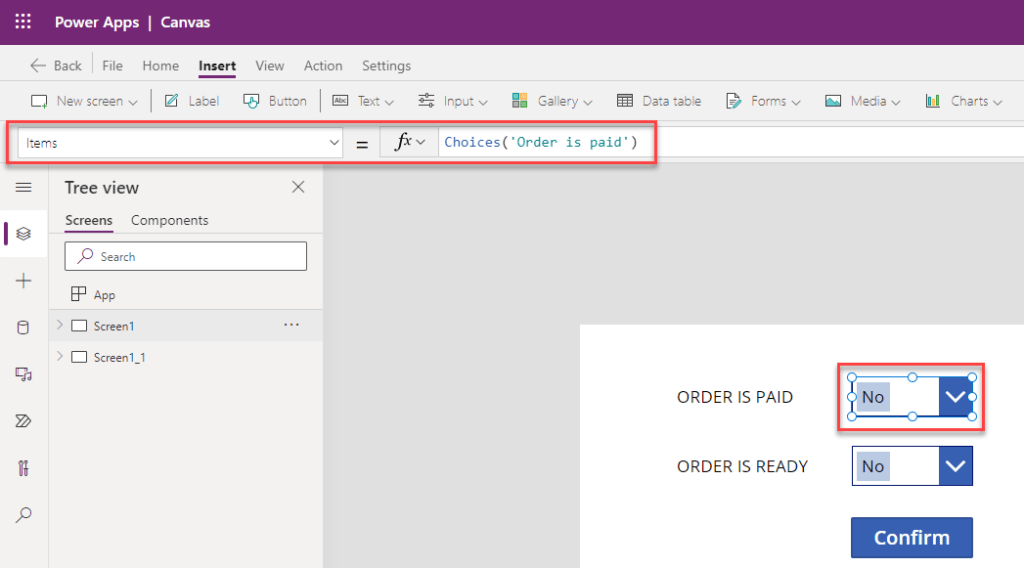Click the Insert plus icon in left sidebar
This screenshot has width=1024, height=568.
(24, 281)
